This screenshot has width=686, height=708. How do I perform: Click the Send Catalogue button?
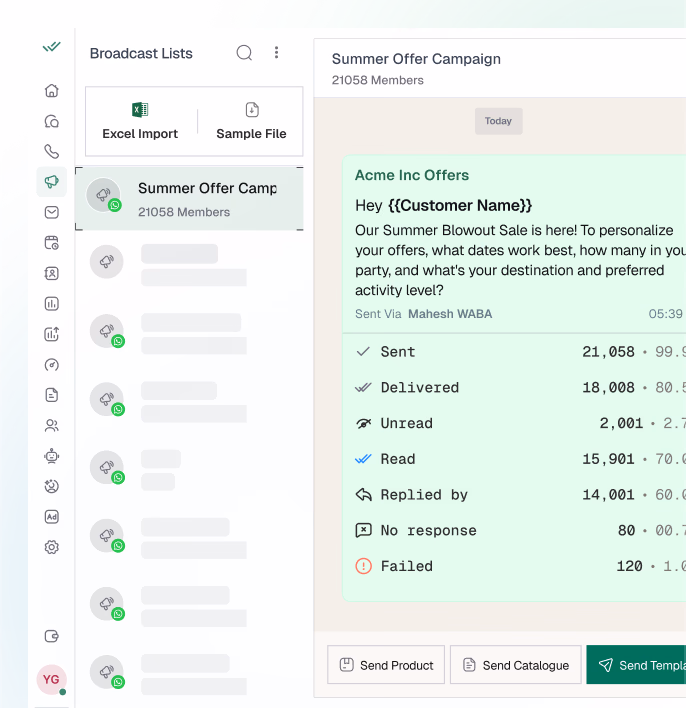pos(515,665)
